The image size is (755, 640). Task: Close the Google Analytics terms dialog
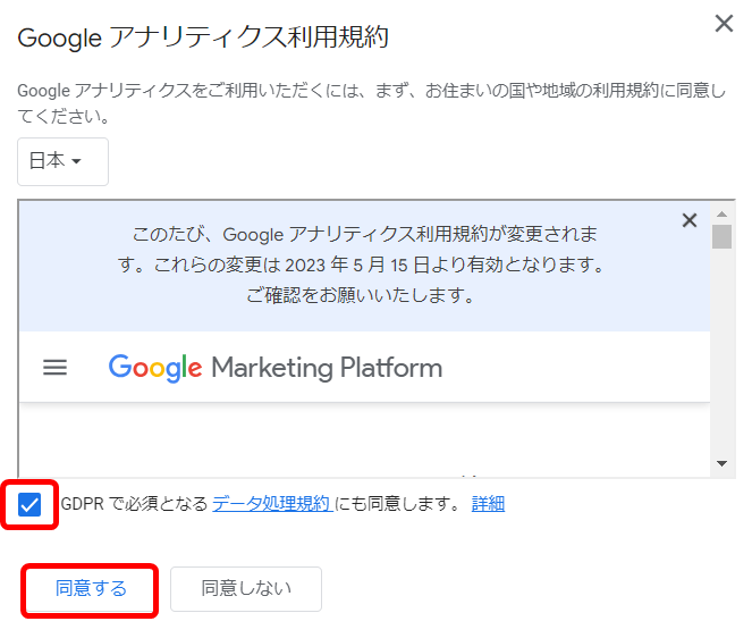724,23
